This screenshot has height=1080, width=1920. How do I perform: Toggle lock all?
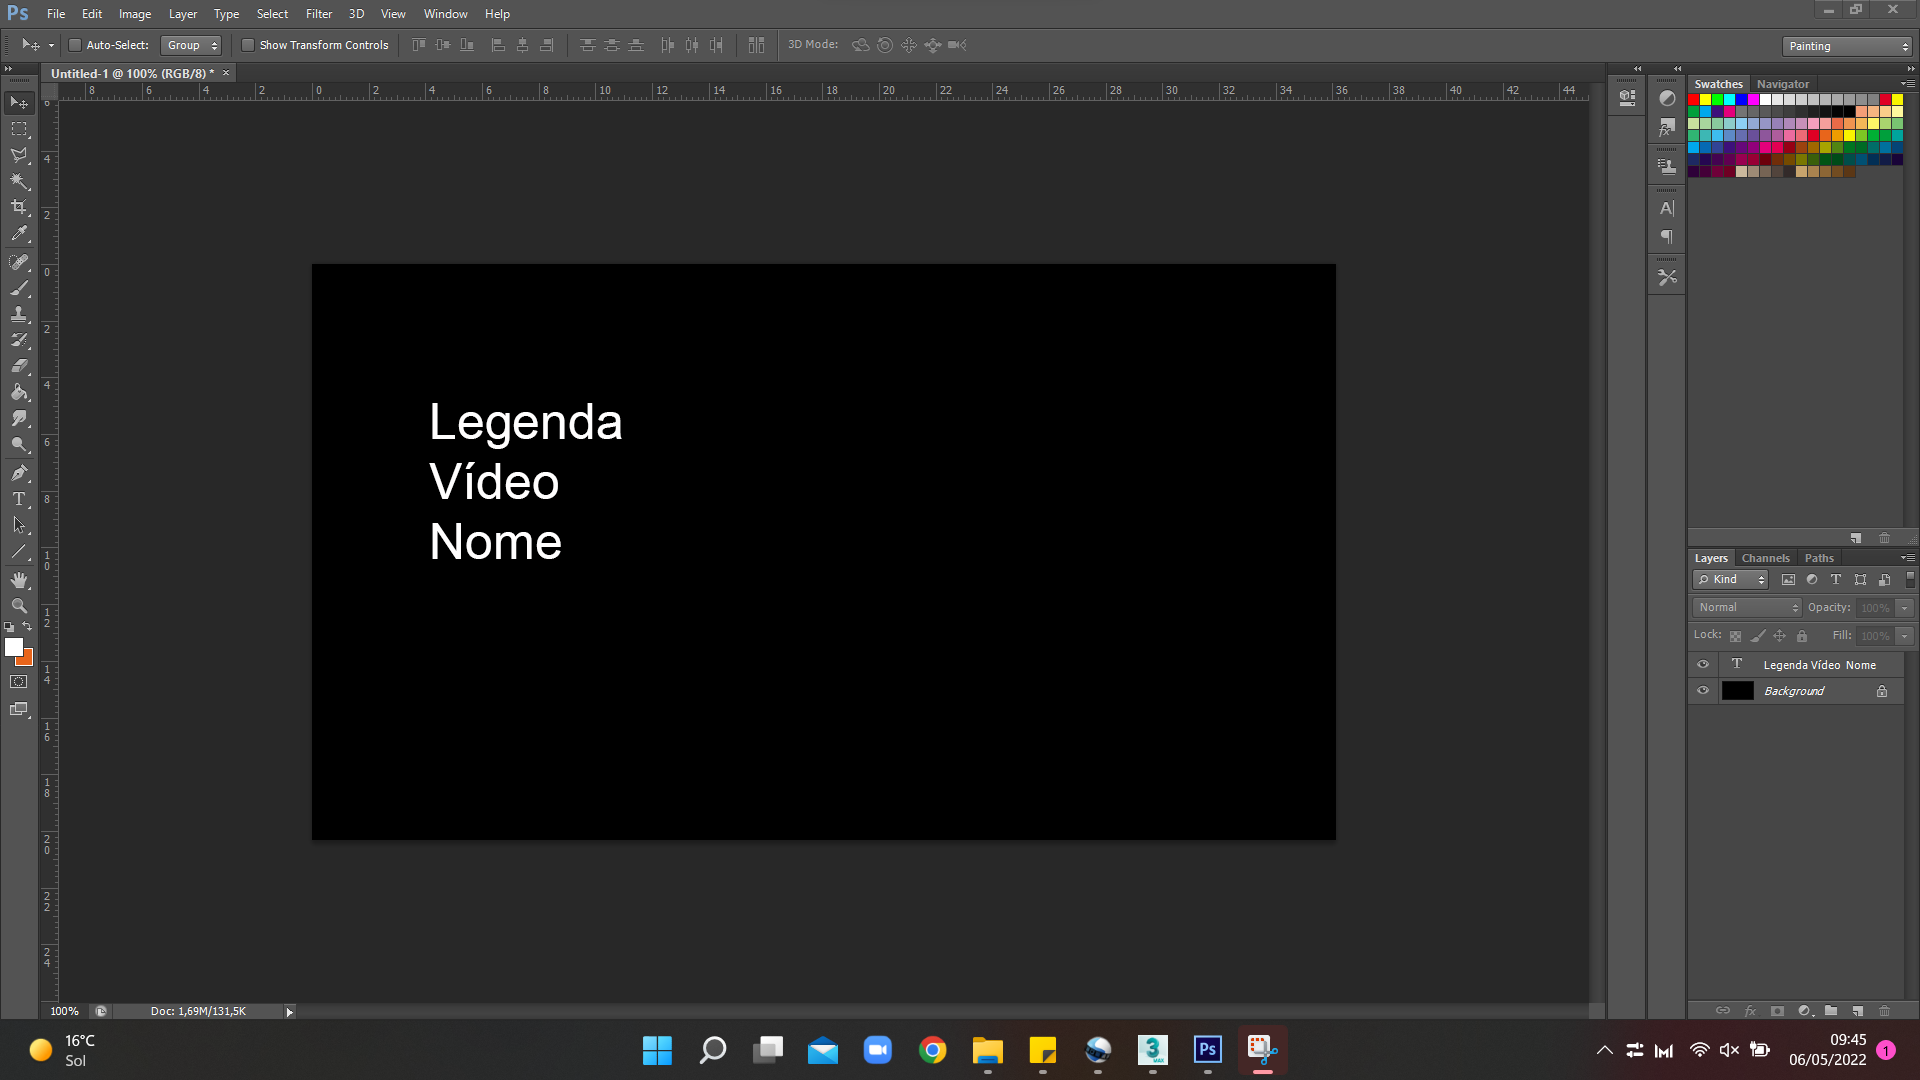1802,636
